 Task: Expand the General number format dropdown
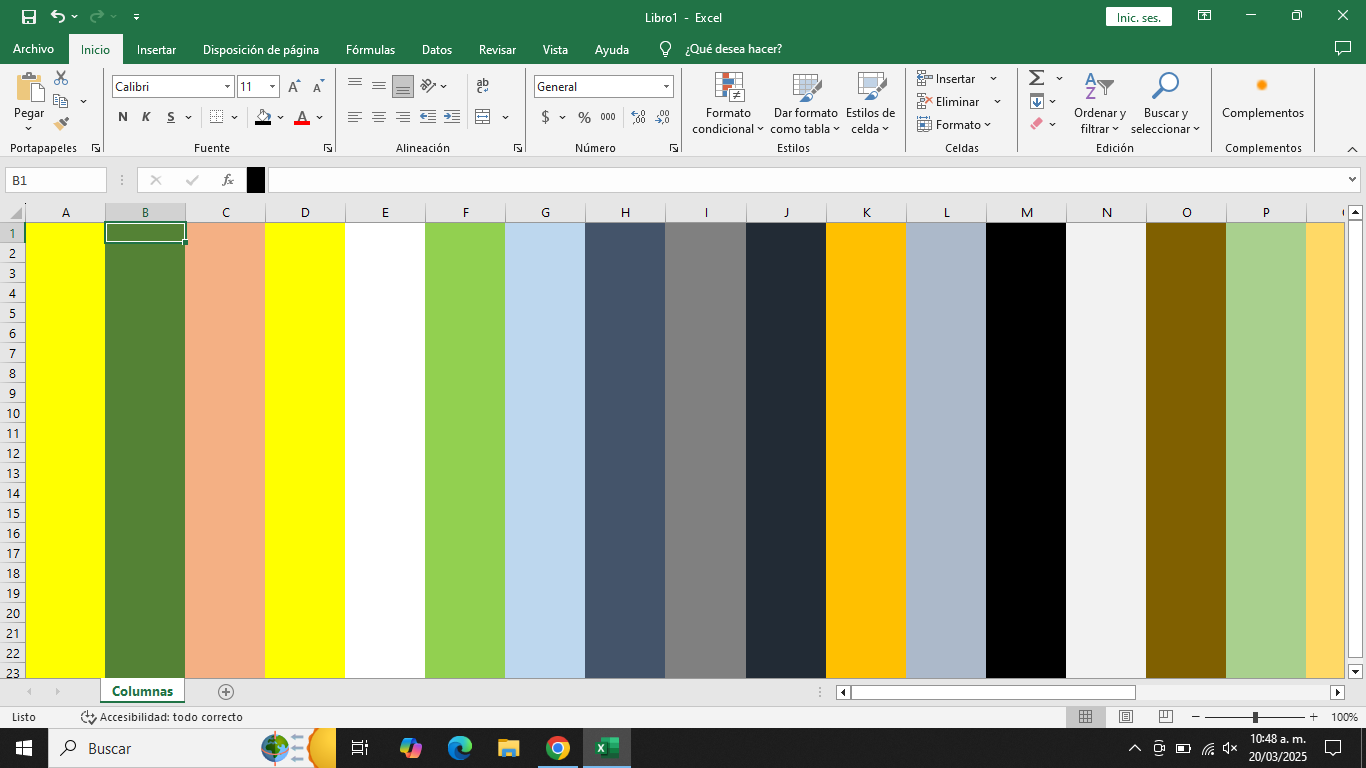[666, 87]
